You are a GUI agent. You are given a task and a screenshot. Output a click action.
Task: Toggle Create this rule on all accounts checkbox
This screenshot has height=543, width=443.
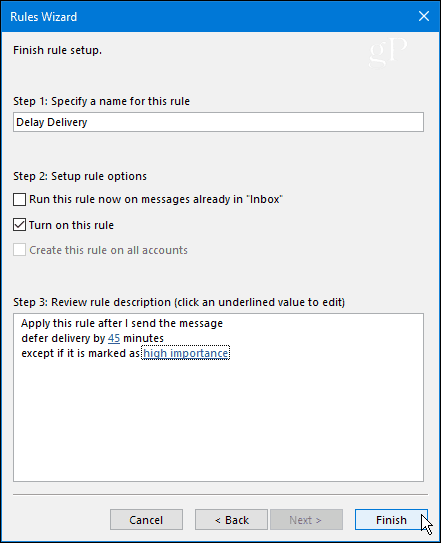(x=19, y=250)
